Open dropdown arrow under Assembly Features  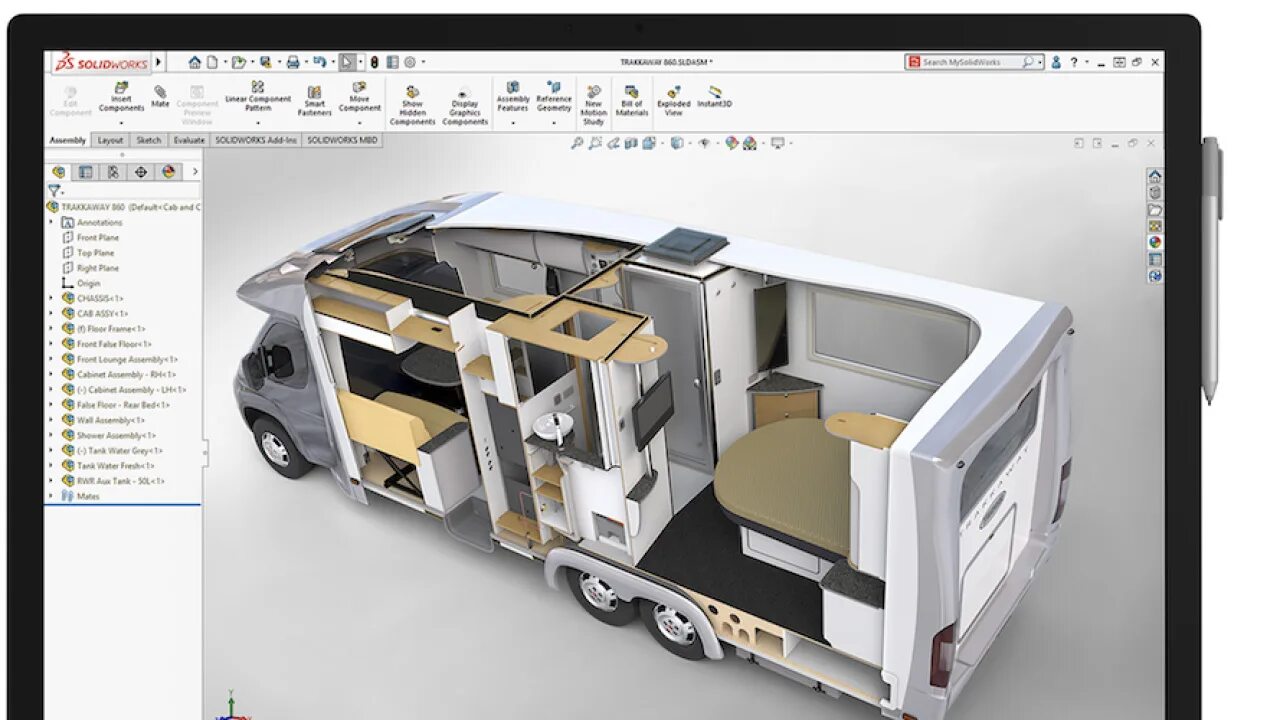tap(513, 123)
